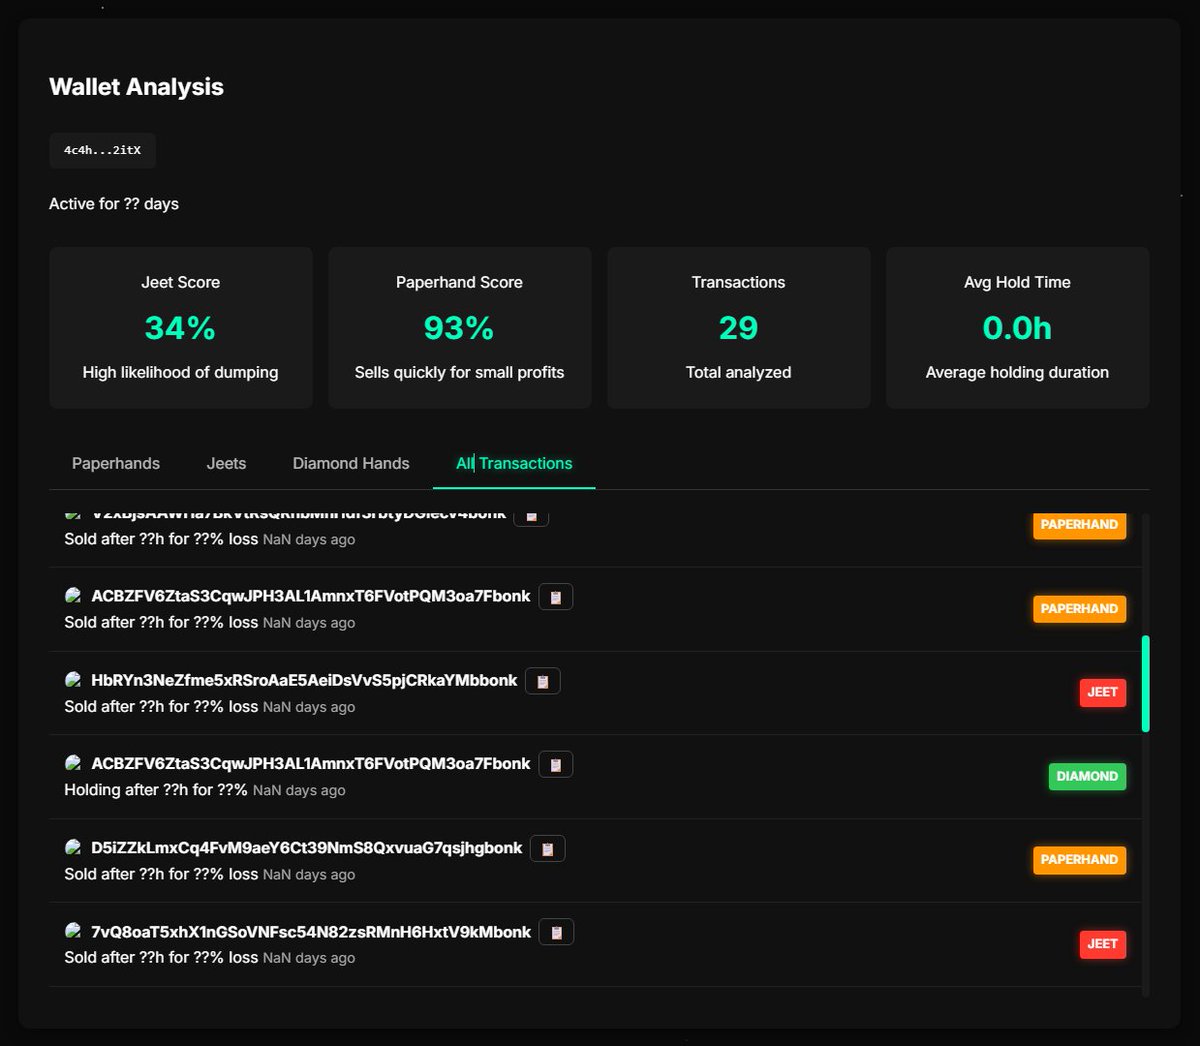Image resolution: width=1200 pixels, height=1046 pixels.
Task: Open the Jeets tab
Action: pyautogui.click(x=226, y=463)
